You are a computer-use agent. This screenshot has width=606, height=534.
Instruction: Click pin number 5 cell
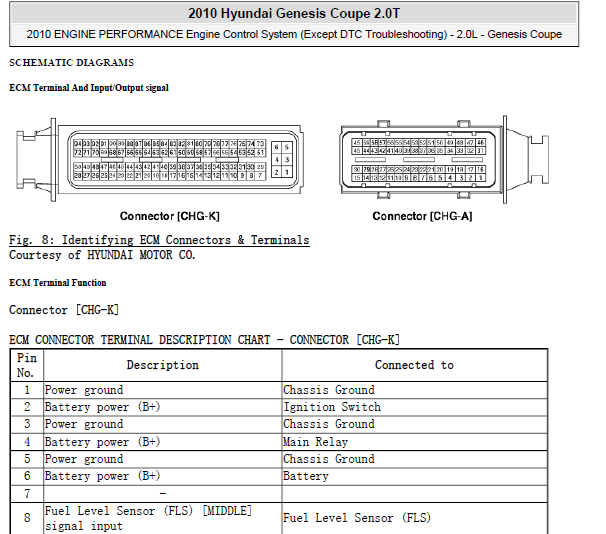(27, 459)
